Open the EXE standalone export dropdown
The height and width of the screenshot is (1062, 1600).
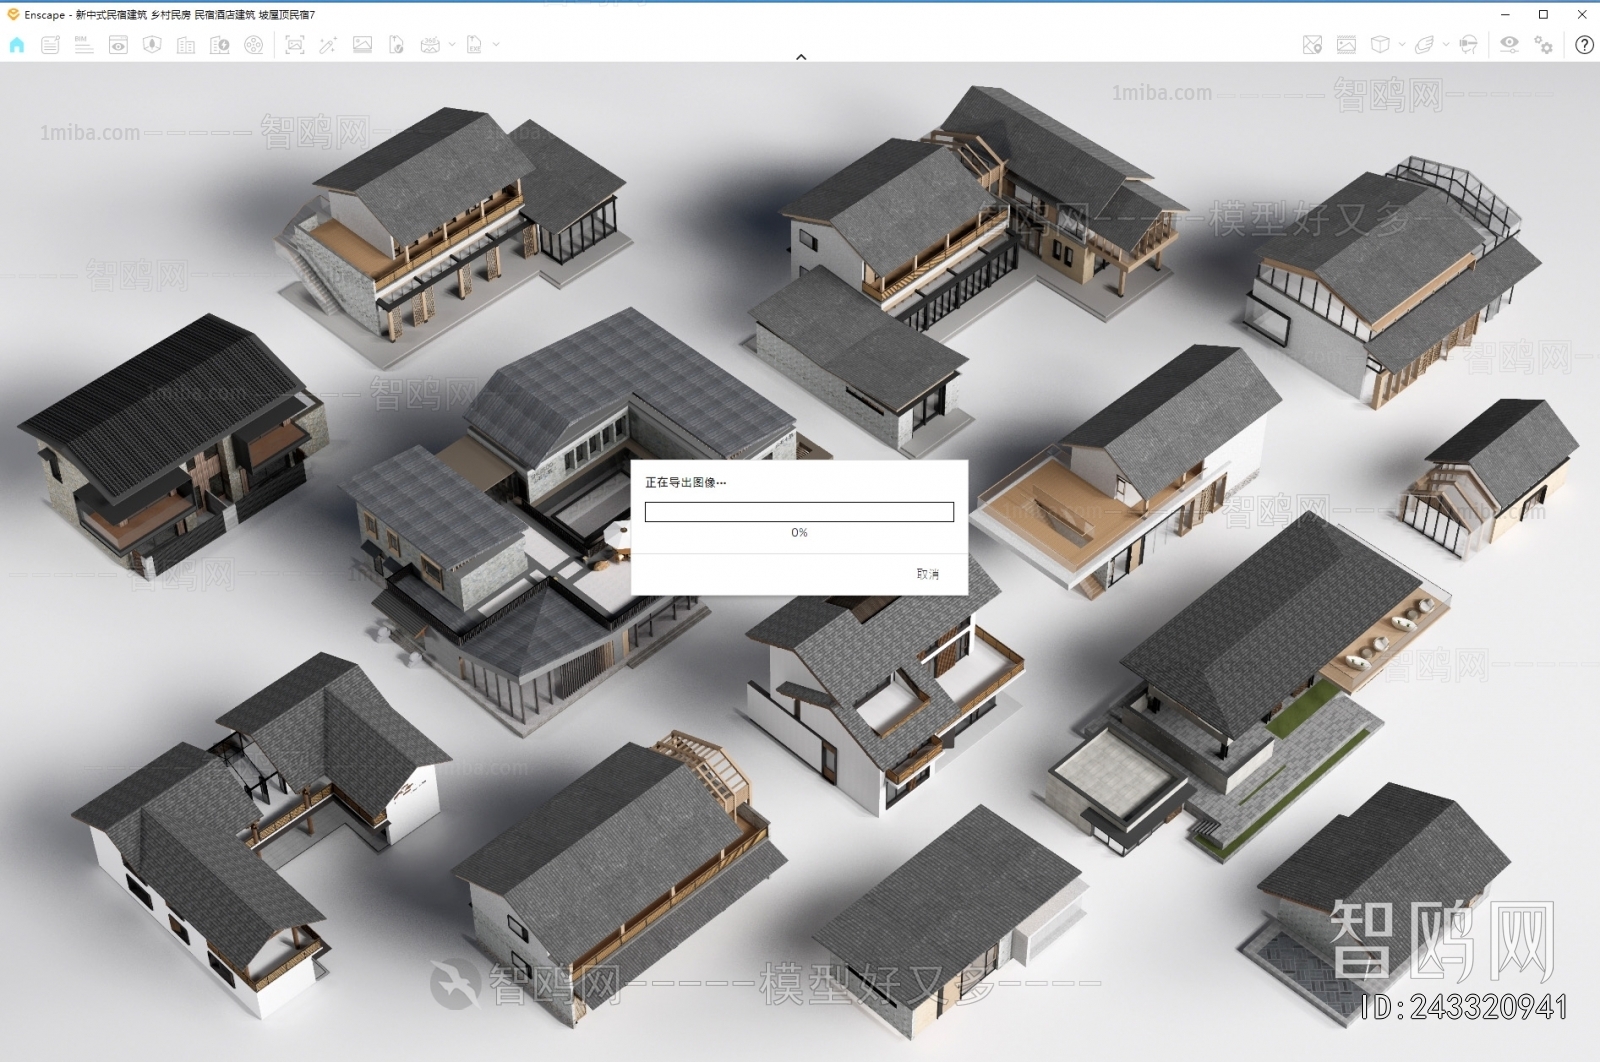pos(498,44)
